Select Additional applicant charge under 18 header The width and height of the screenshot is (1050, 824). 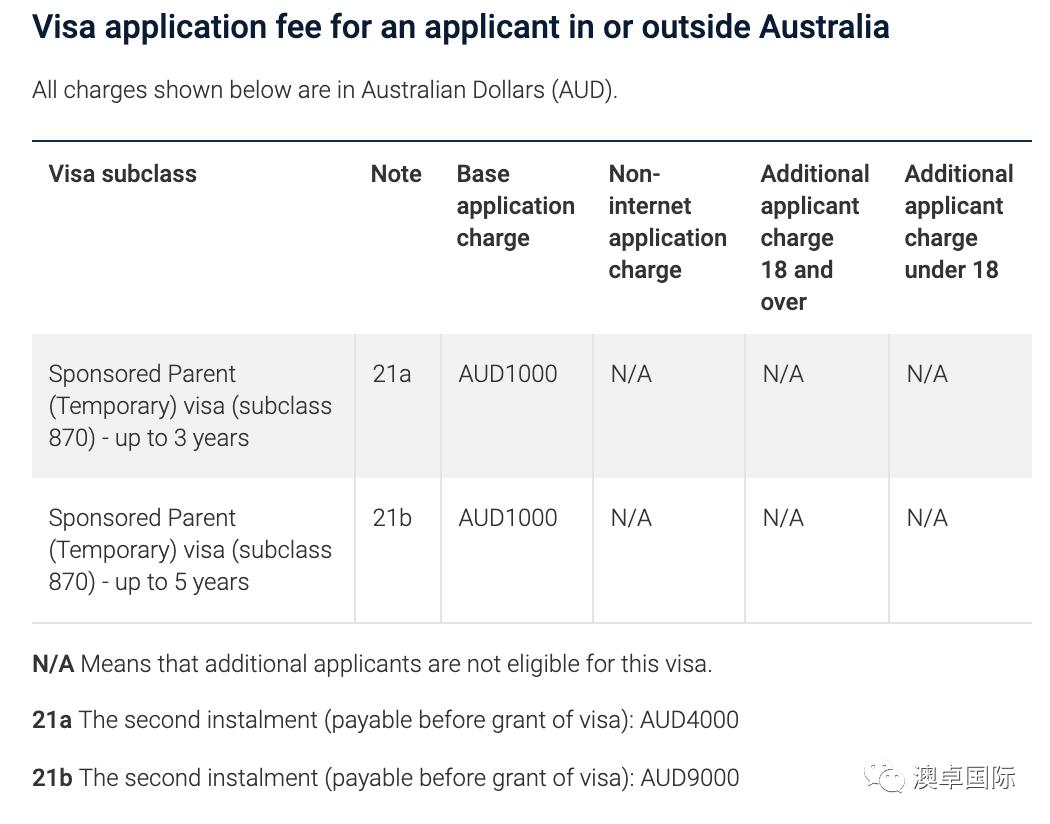pyautogui.click(x=958, y=222)
